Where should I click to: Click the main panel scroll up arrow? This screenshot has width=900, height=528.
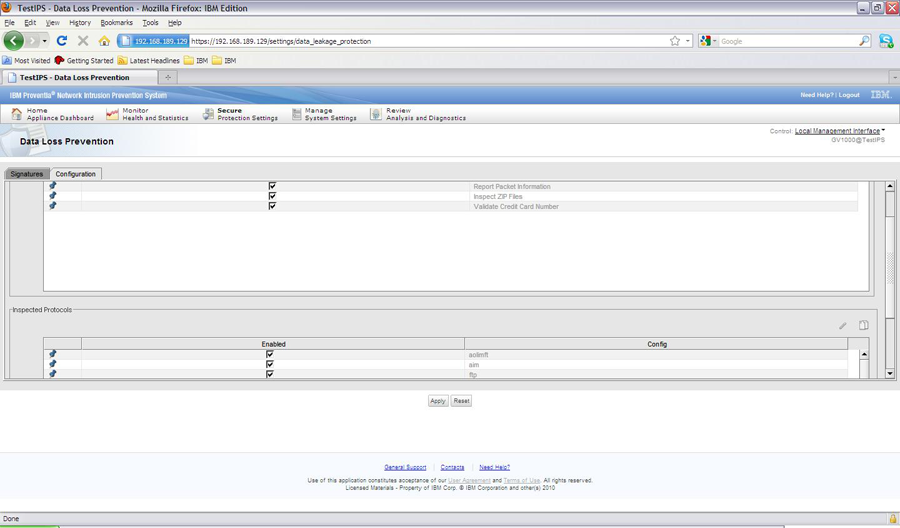click(890, 186)
